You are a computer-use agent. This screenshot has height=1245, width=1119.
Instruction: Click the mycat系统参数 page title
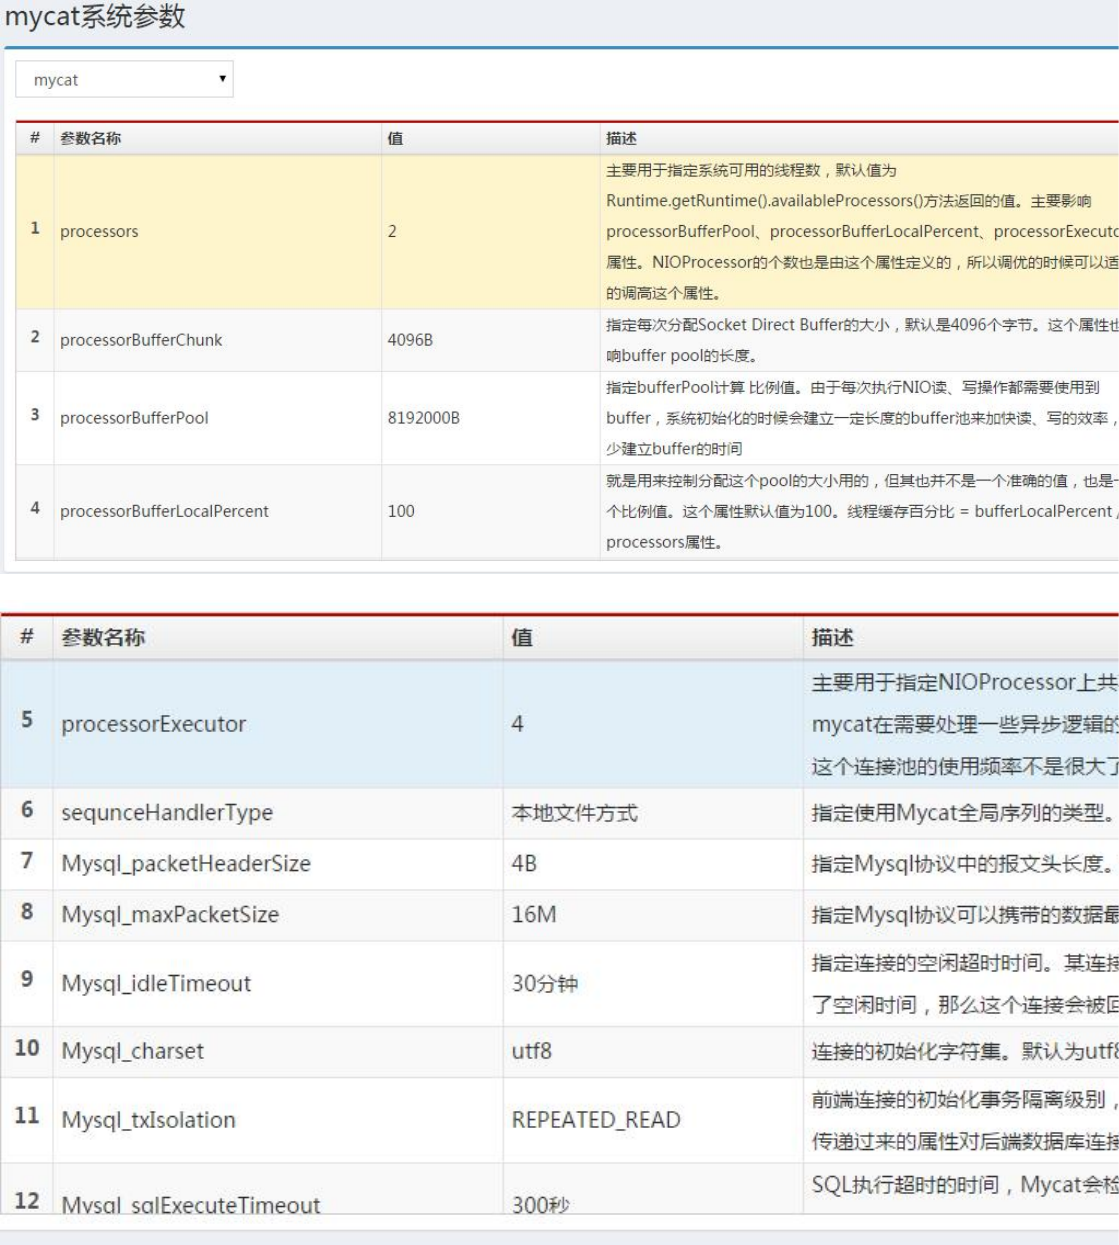(95, 17)
